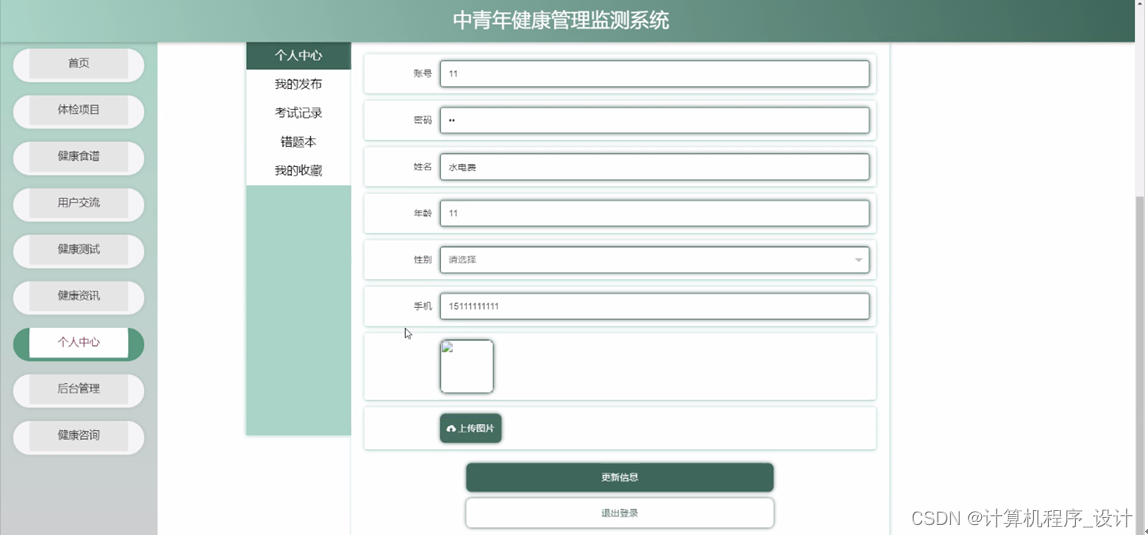Click the 年龄 input field
Image resolution: width=1148 pixels, height=537 pixels.
coord(655,213)
